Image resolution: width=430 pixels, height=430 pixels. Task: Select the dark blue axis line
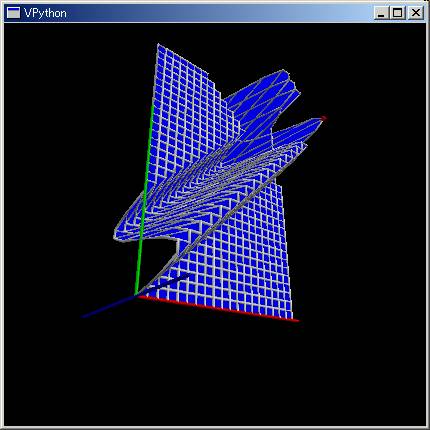pyautogui.click(x=135, y=296)
